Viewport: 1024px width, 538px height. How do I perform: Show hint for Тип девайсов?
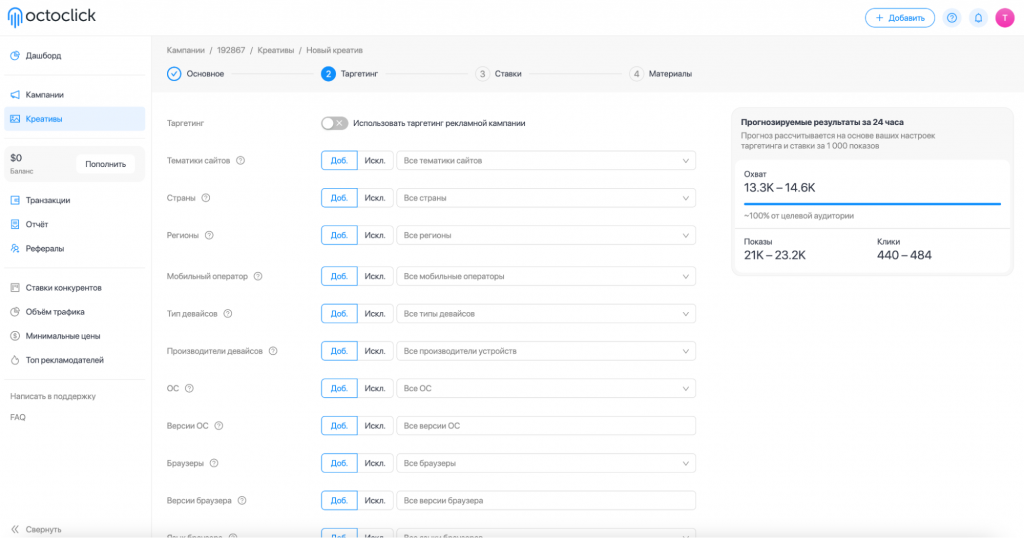pos(227,313)
